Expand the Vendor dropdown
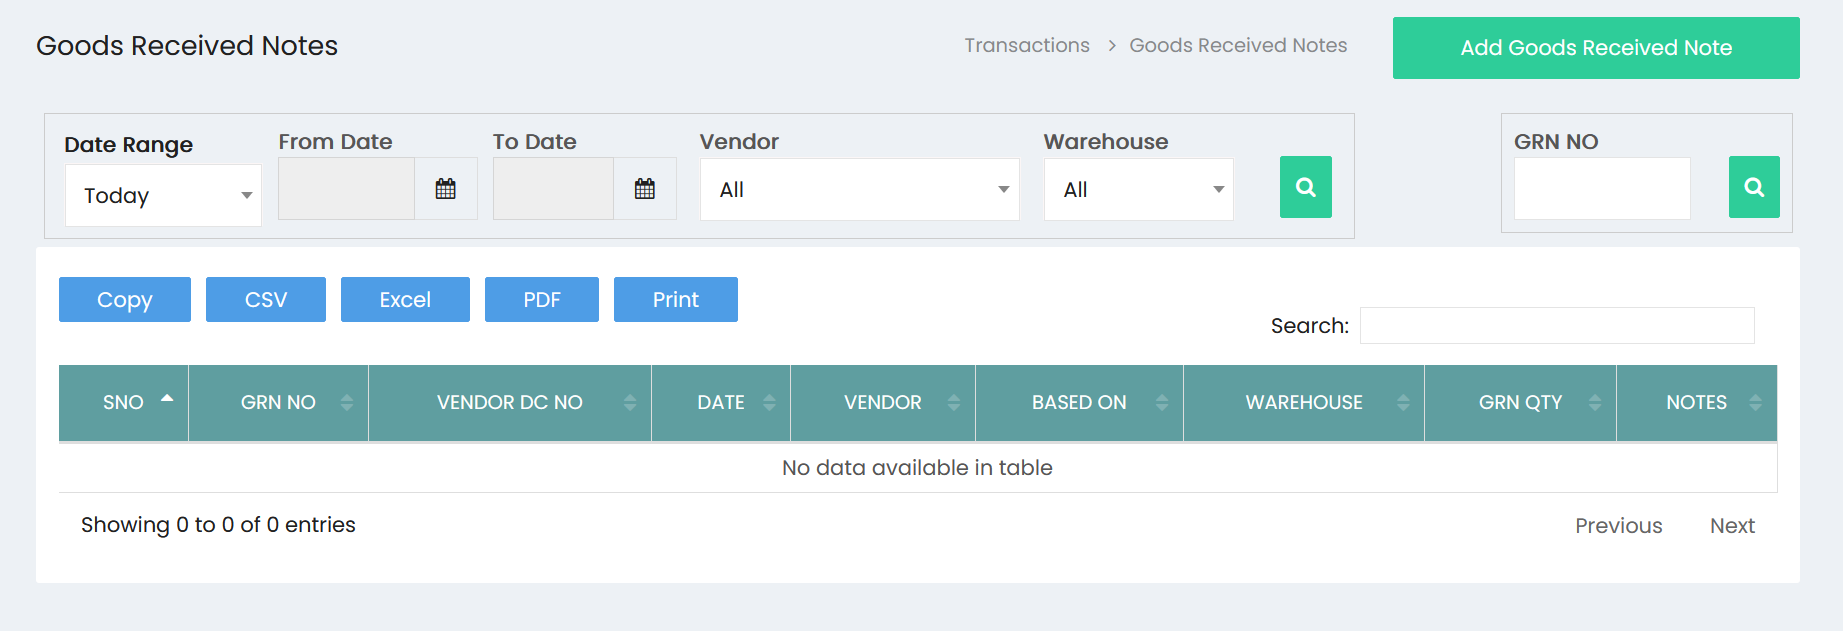Screen dimensions: 1843x631 coord(859,189)
